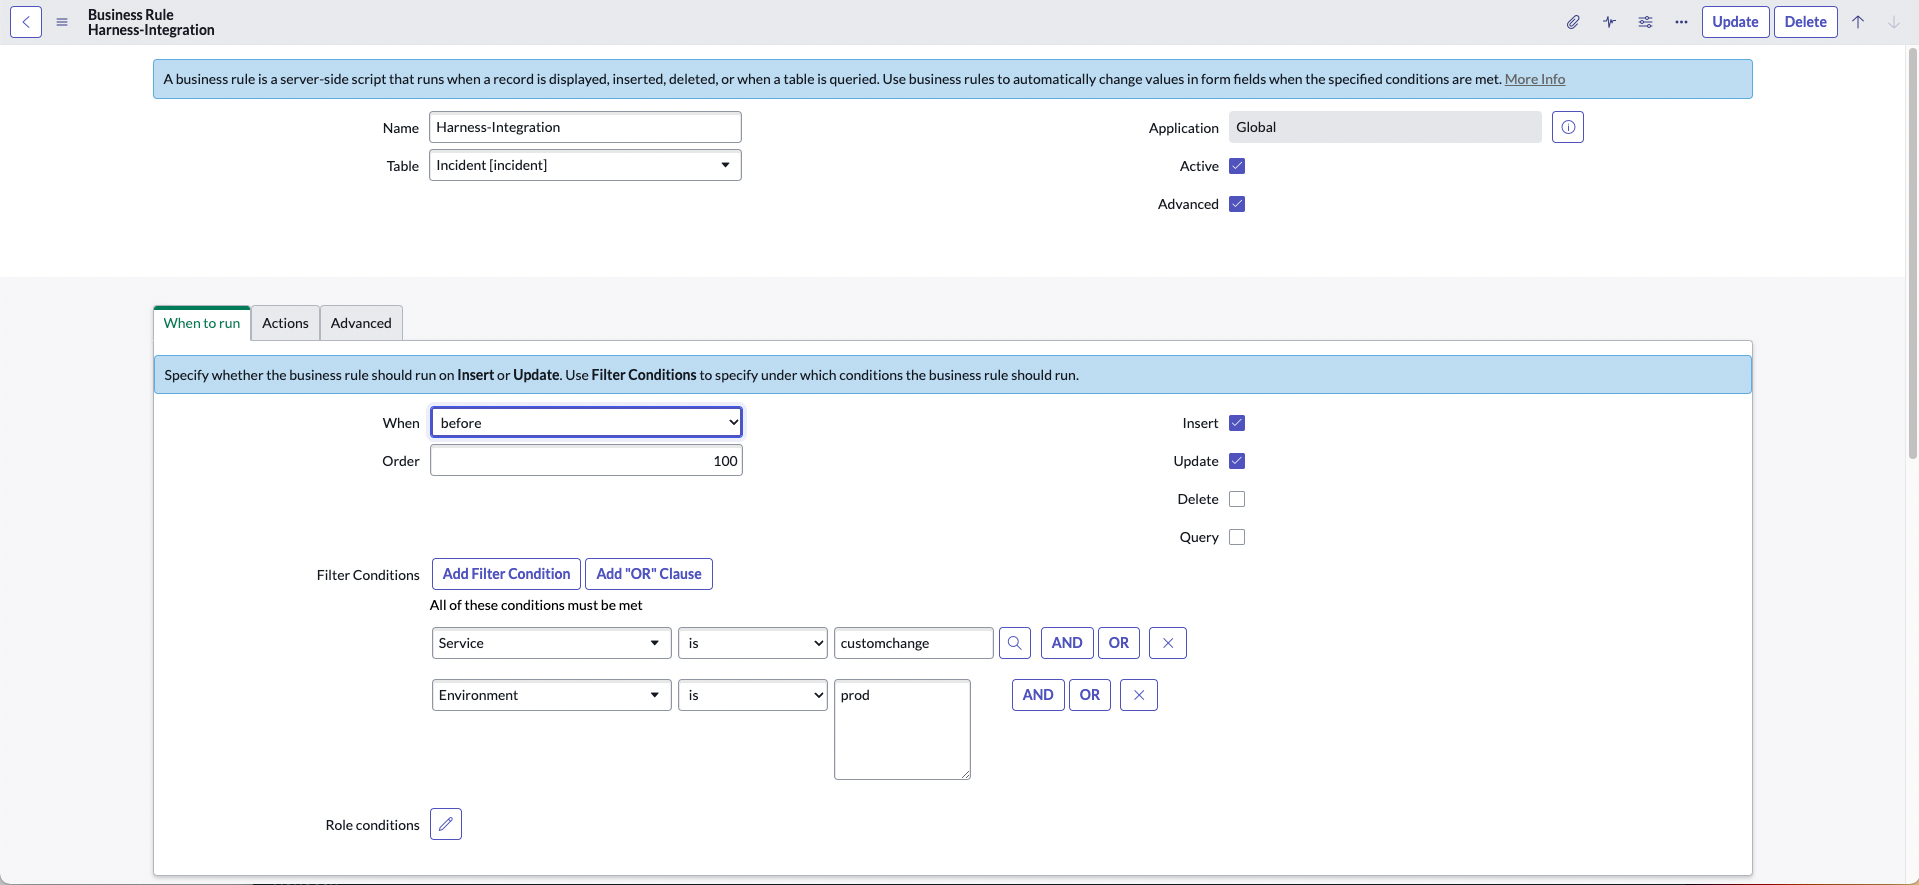
Task: Click the personalize form settings icon
Action: tap(1645, 22)
